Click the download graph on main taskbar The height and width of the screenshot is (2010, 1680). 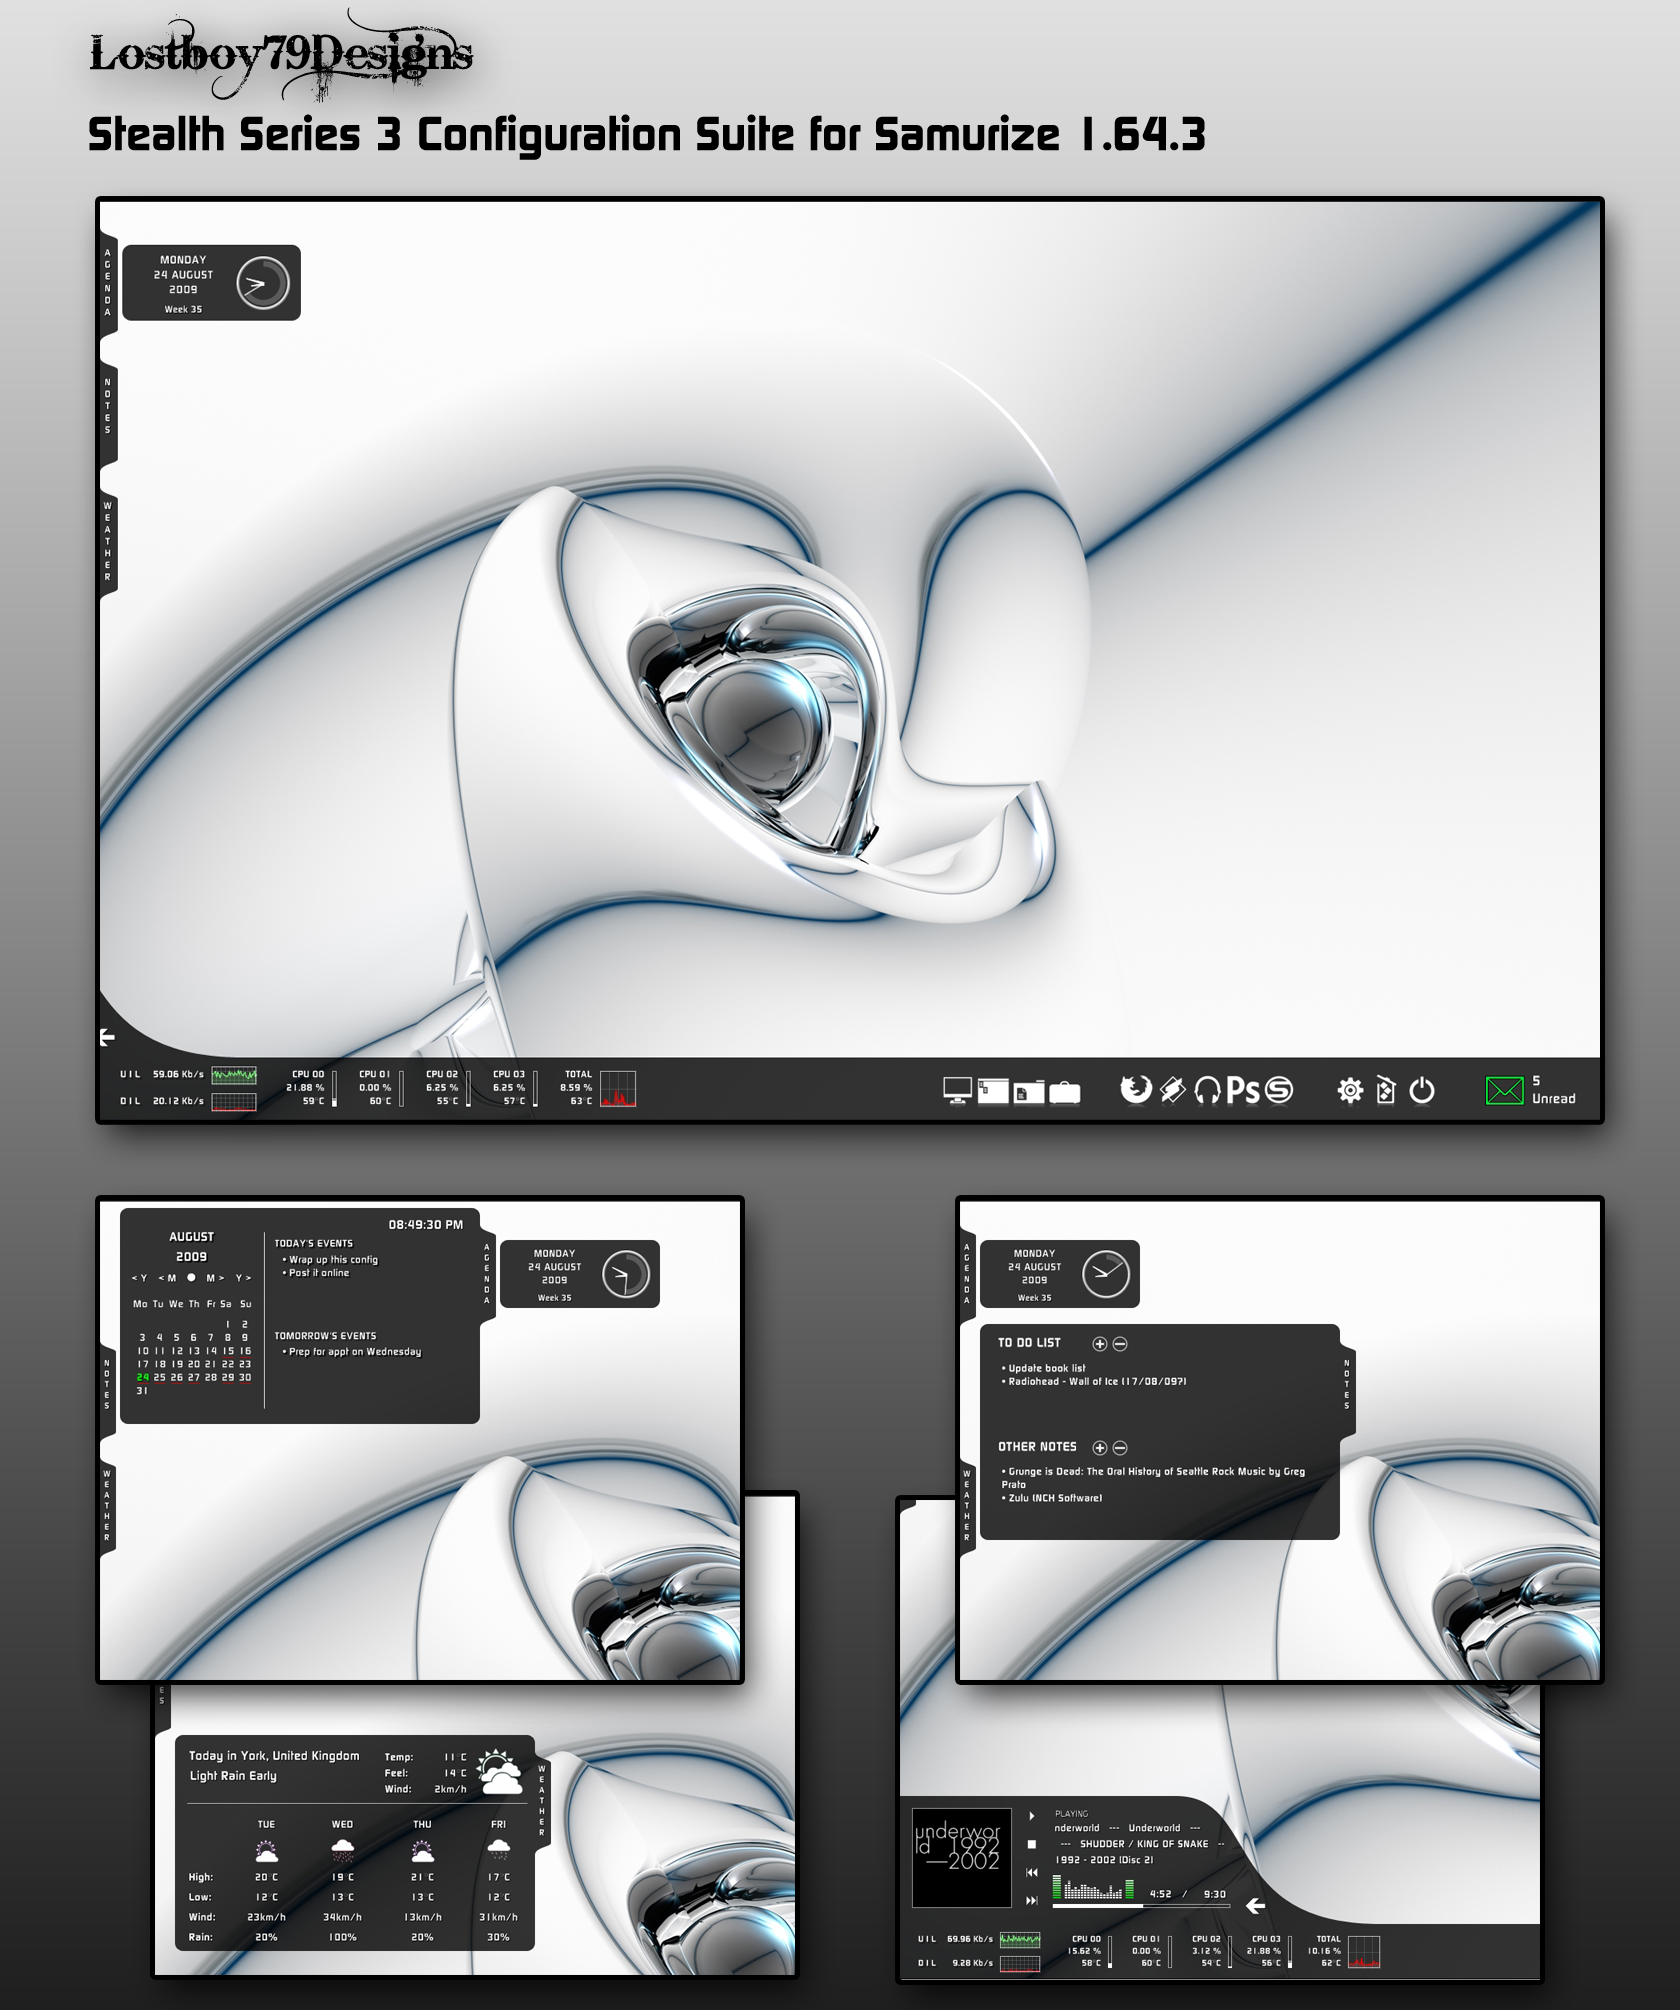(234, 1101)
